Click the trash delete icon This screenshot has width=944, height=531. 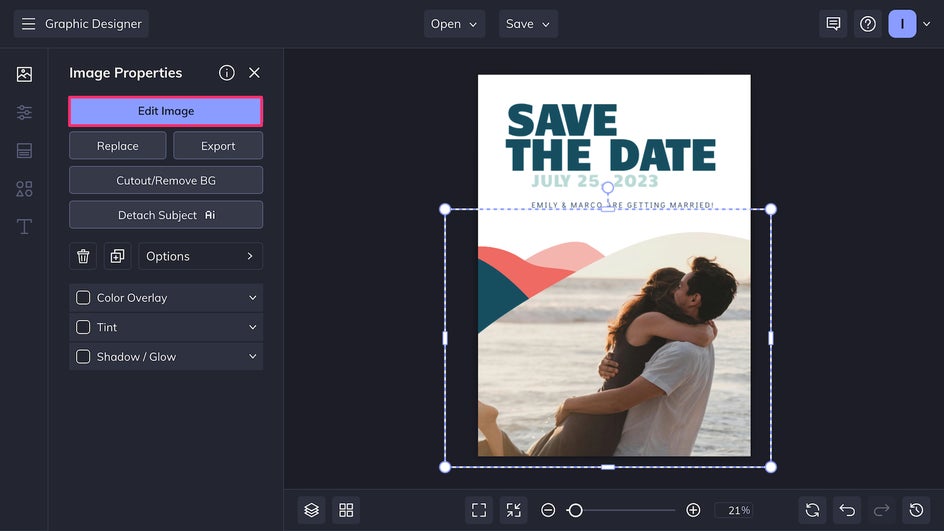(x=83, y=257)
